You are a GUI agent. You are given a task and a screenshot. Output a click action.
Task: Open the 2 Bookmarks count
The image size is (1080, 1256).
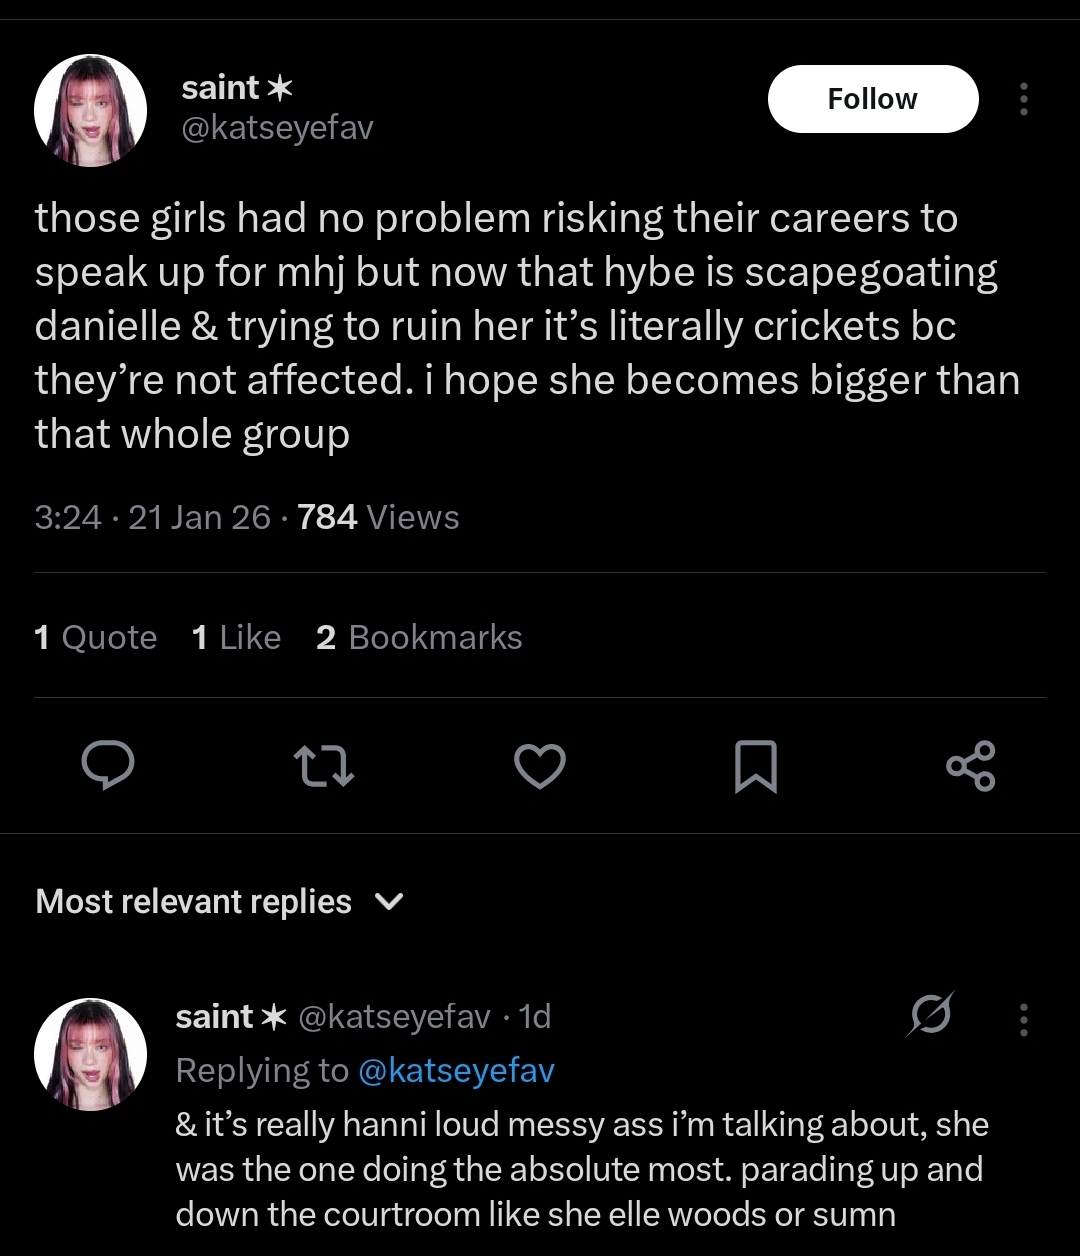pyautogui.click(x=419, y=637)
